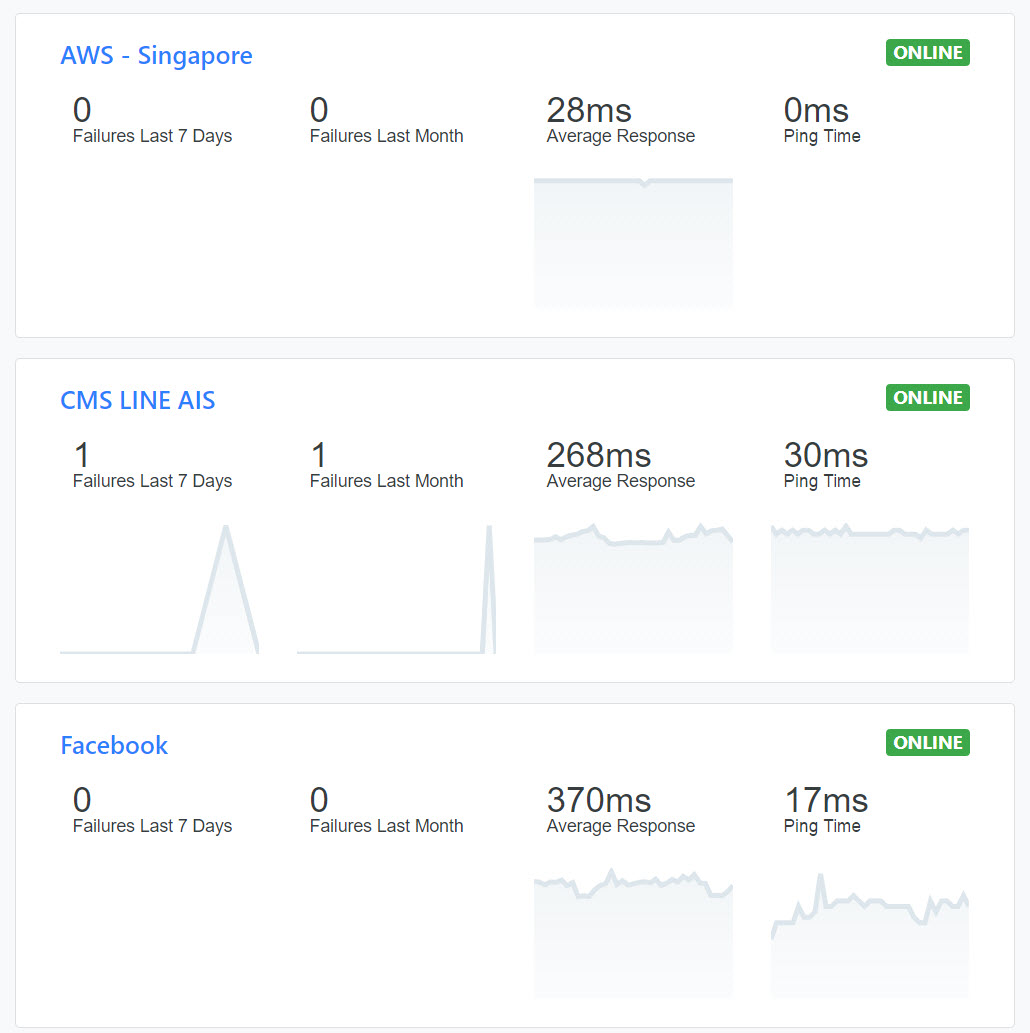Viewport: 1030px width, 1033px height.
Task: Select the 17ms ping time value
Action: coord(826,800)
